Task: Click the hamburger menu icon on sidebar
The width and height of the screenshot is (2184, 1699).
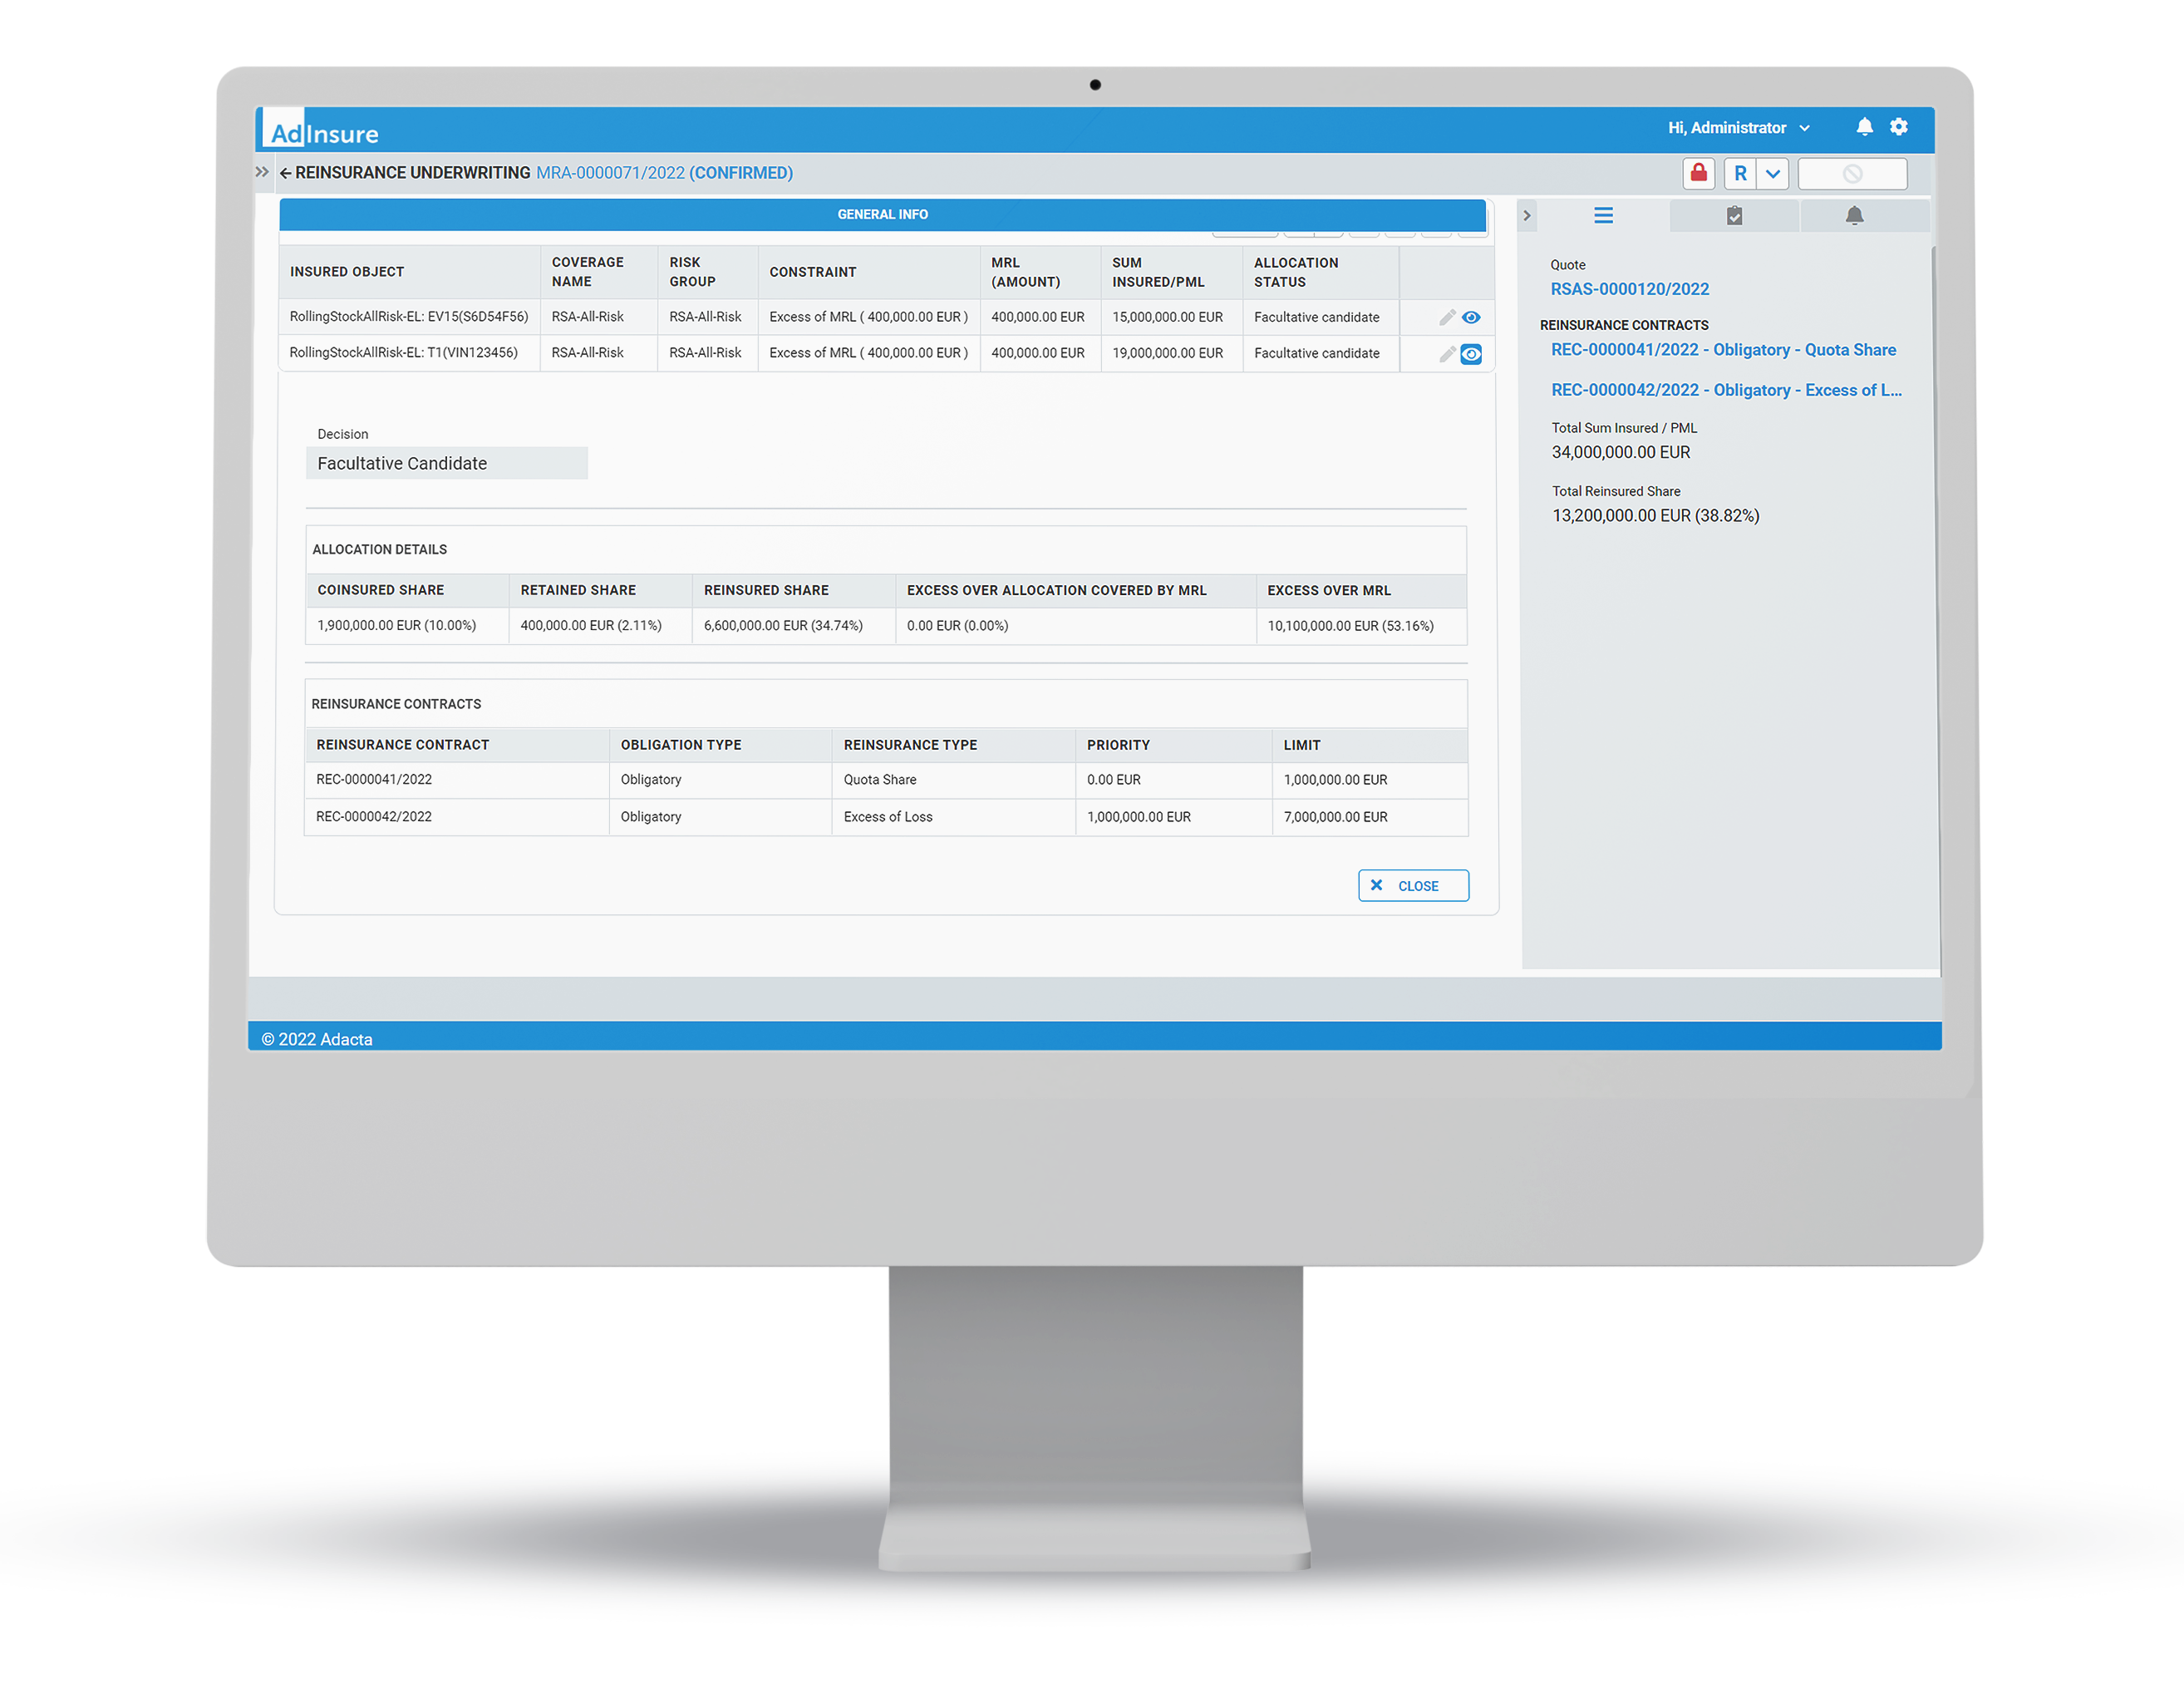Action: click(1602, 214)
